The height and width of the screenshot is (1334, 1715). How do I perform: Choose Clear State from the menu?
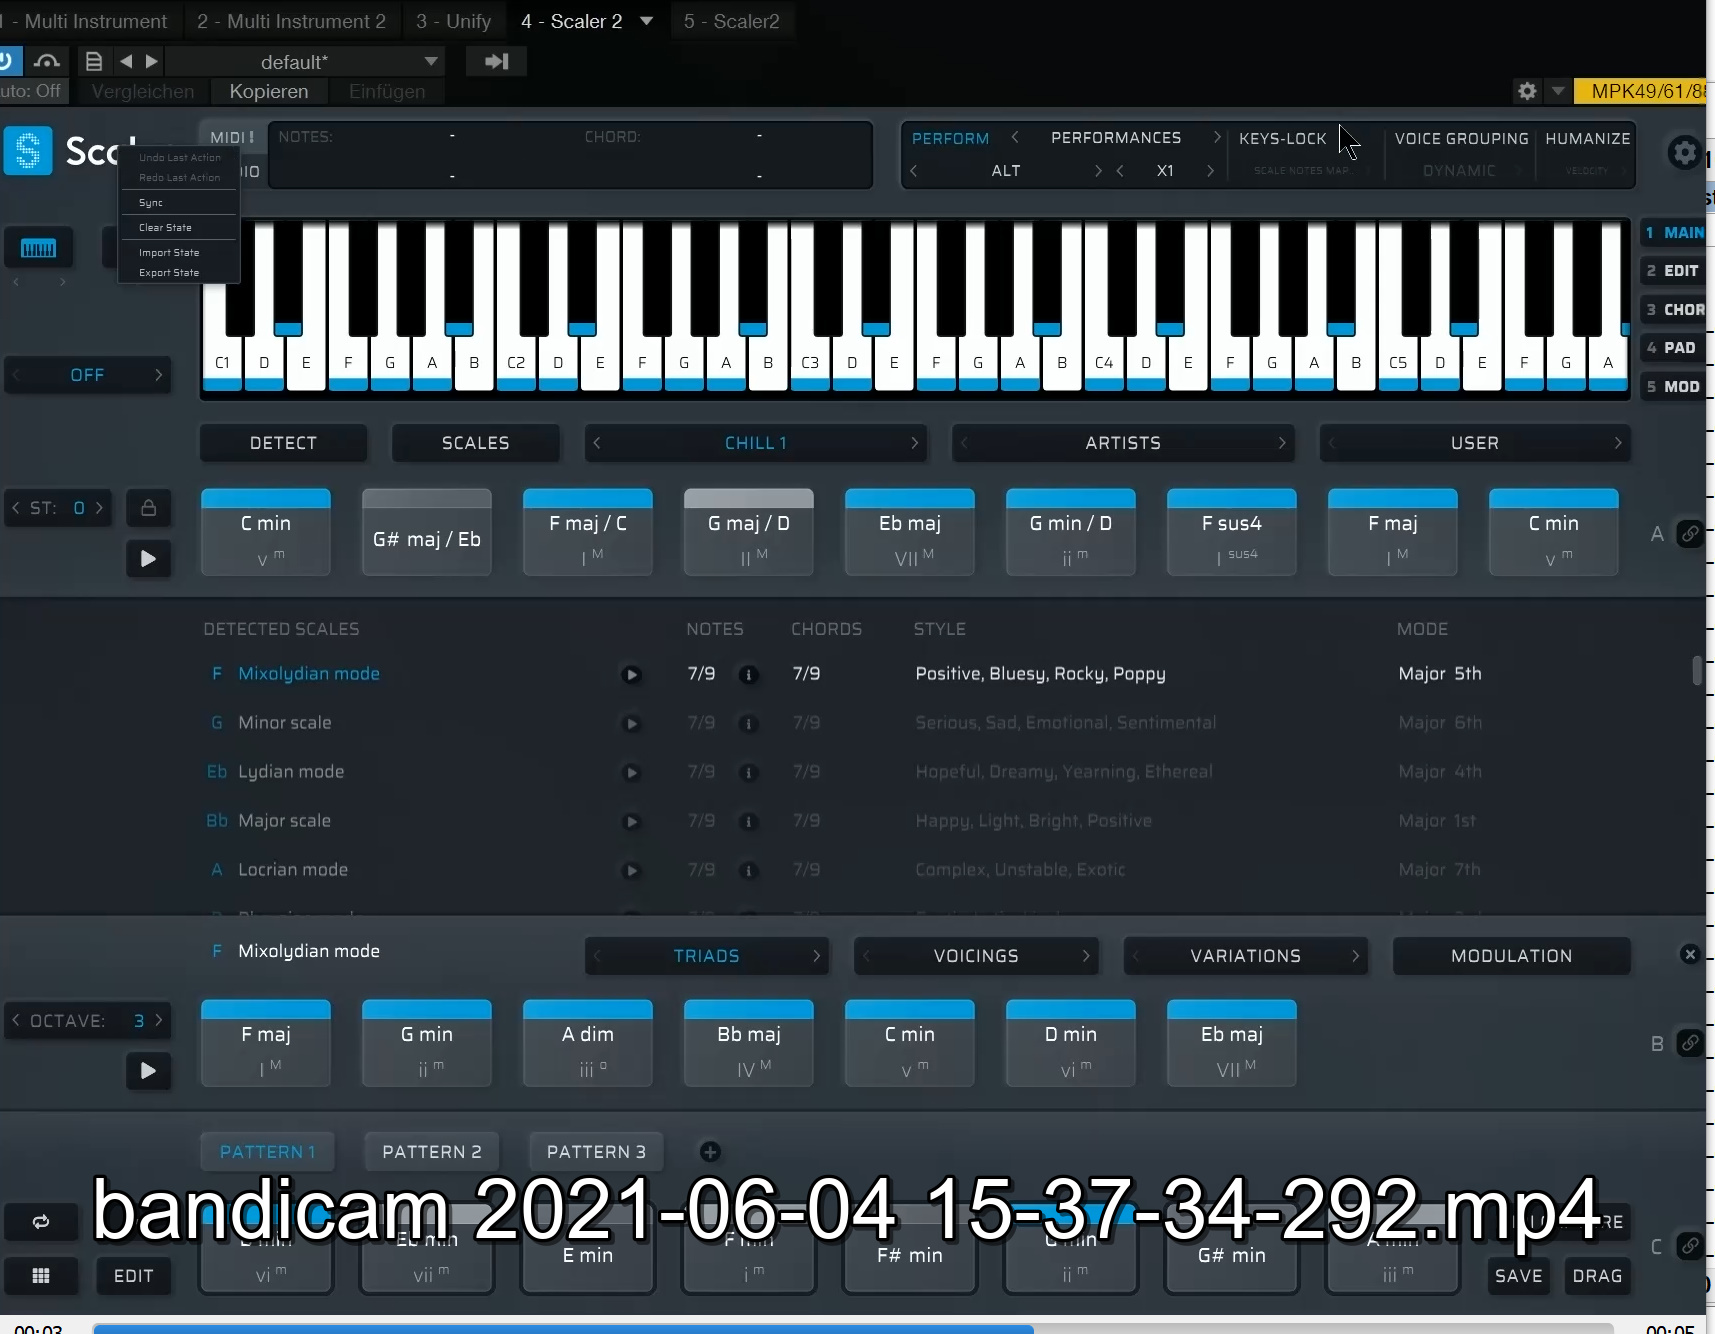pos(165,228)
